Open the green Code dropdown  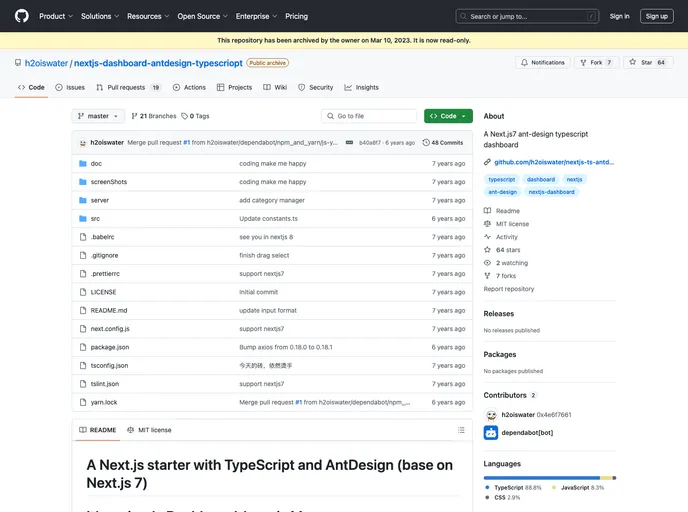(448, 116)
